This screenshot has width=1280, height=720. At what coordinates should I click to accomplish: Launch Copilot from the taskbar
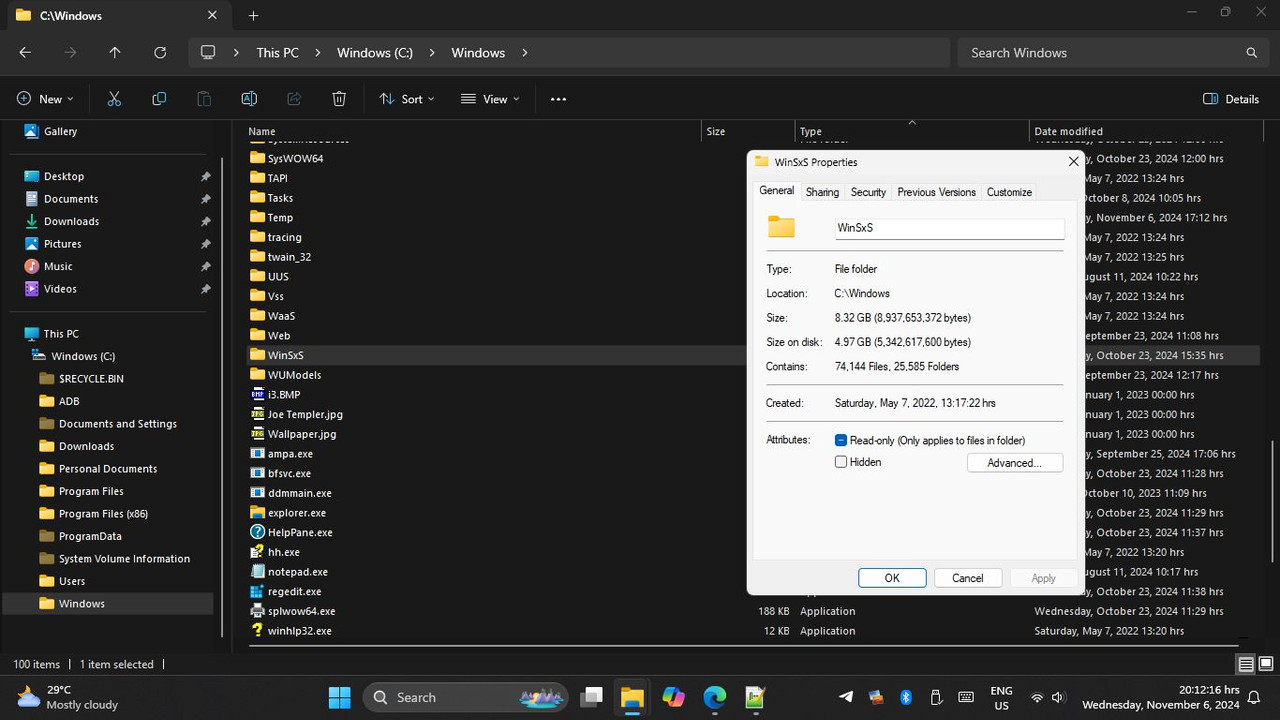(x=673, y=697)
